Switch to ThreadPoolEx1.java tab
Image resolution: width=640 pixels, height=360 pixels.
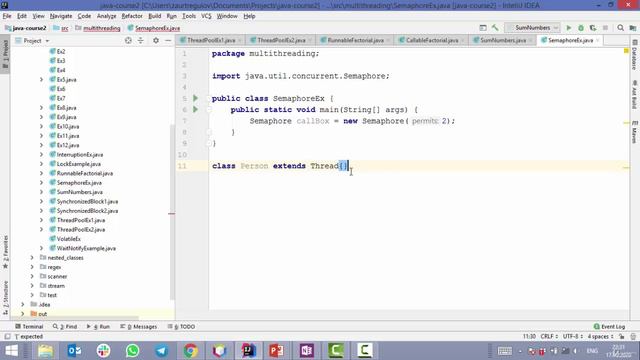click(211, 40)
